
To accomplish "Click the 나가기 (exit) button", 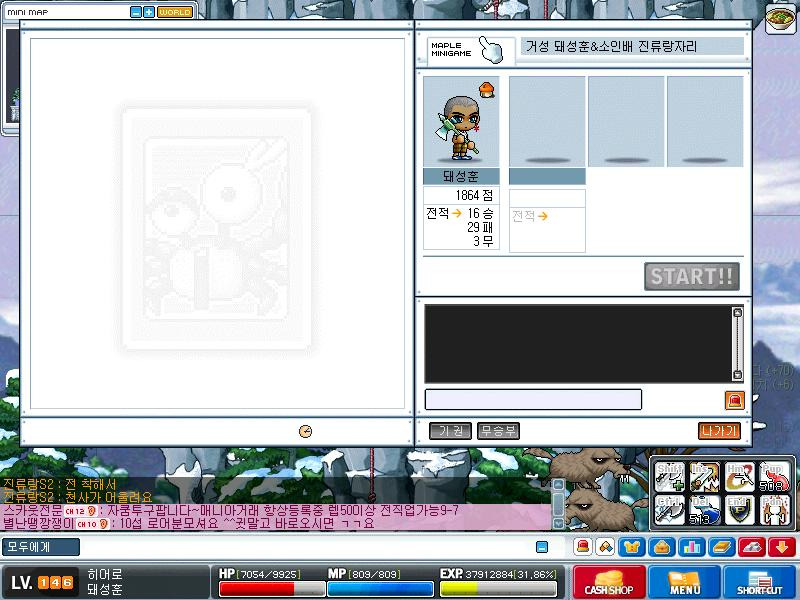I will (719, 431).
